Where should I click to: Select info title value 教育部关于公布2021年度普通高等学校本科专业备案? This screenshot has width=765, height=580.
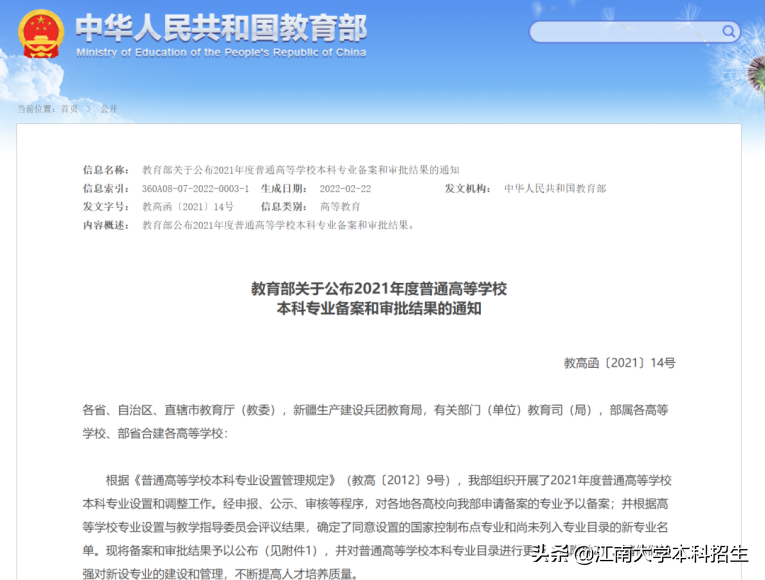pos(301,170)
